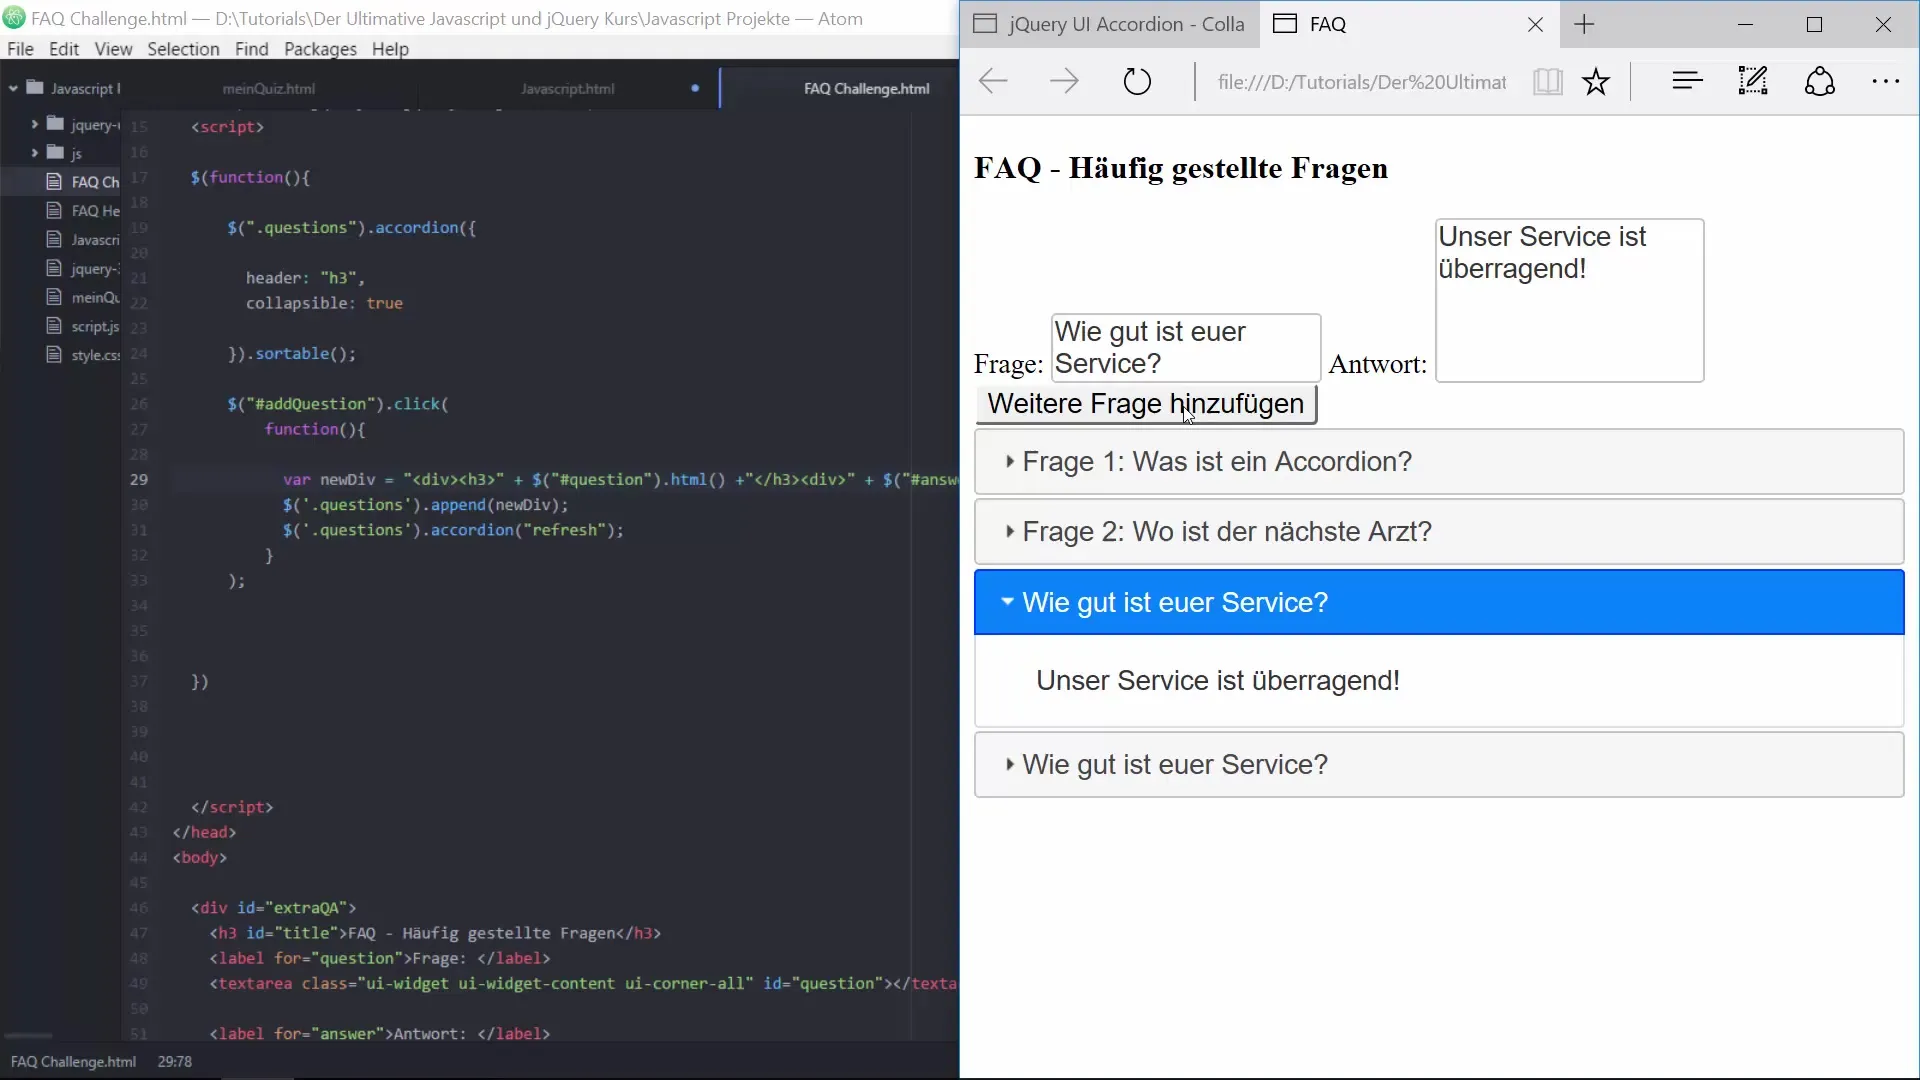This screenshot has height=1080, width=1920.
Task: Switch to Javascript.html editor tab
Action: coord(568,88)
